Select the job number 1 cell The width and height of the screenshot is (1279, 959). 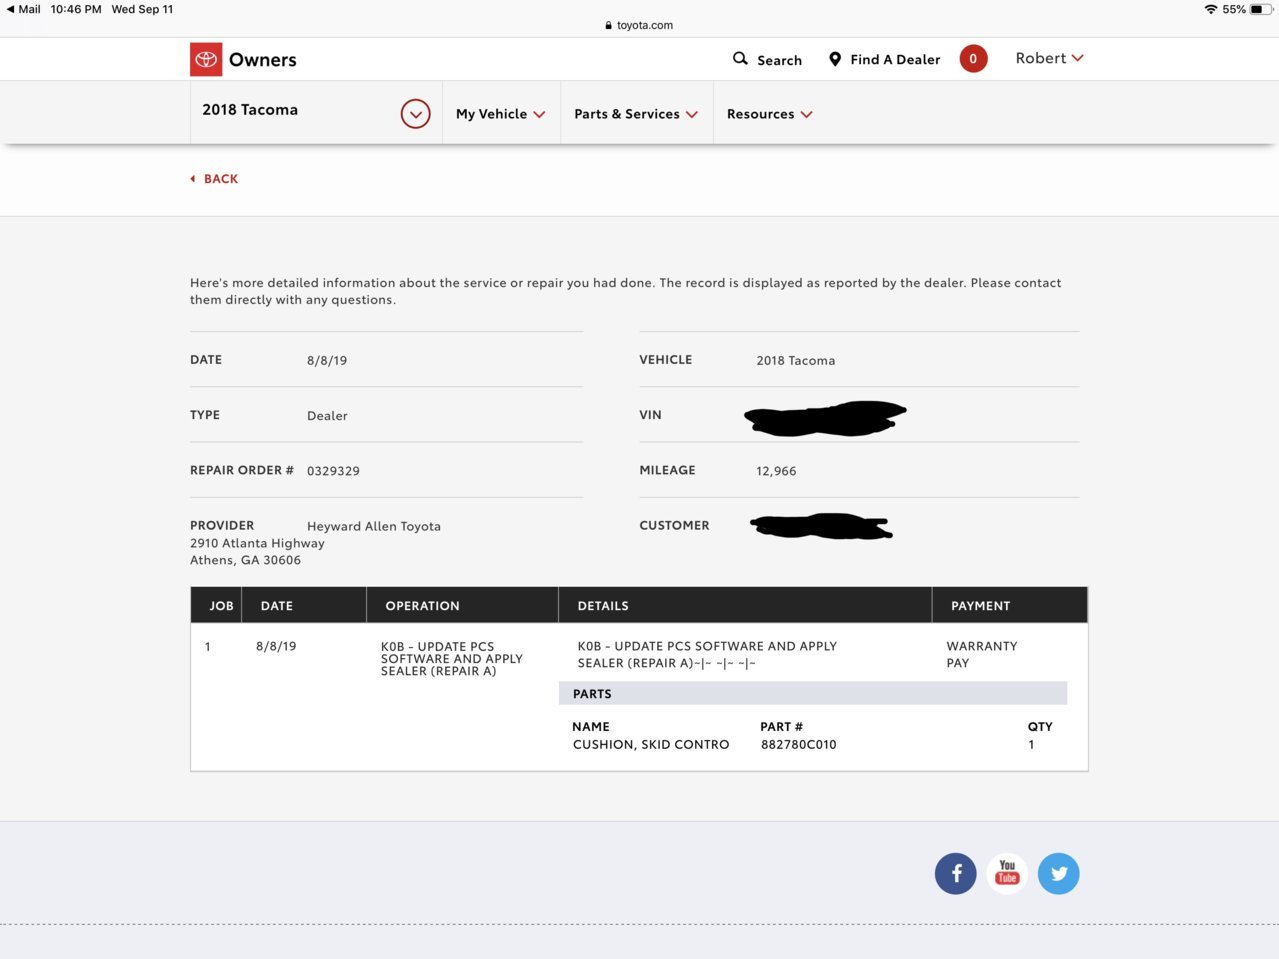(208, 647)
